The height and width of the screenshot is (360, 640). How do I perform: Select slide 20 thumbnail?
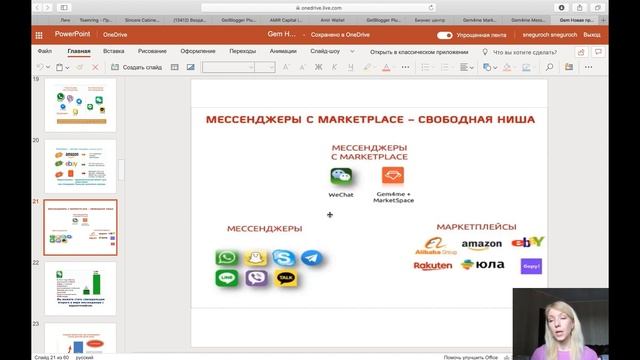80,166
